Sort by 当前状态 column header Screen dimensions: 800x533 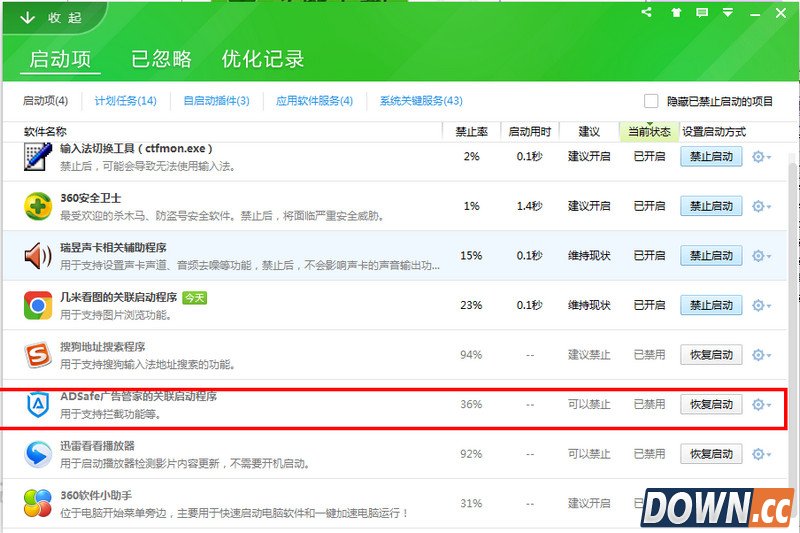pyautogui.click(x=649, y=132)
